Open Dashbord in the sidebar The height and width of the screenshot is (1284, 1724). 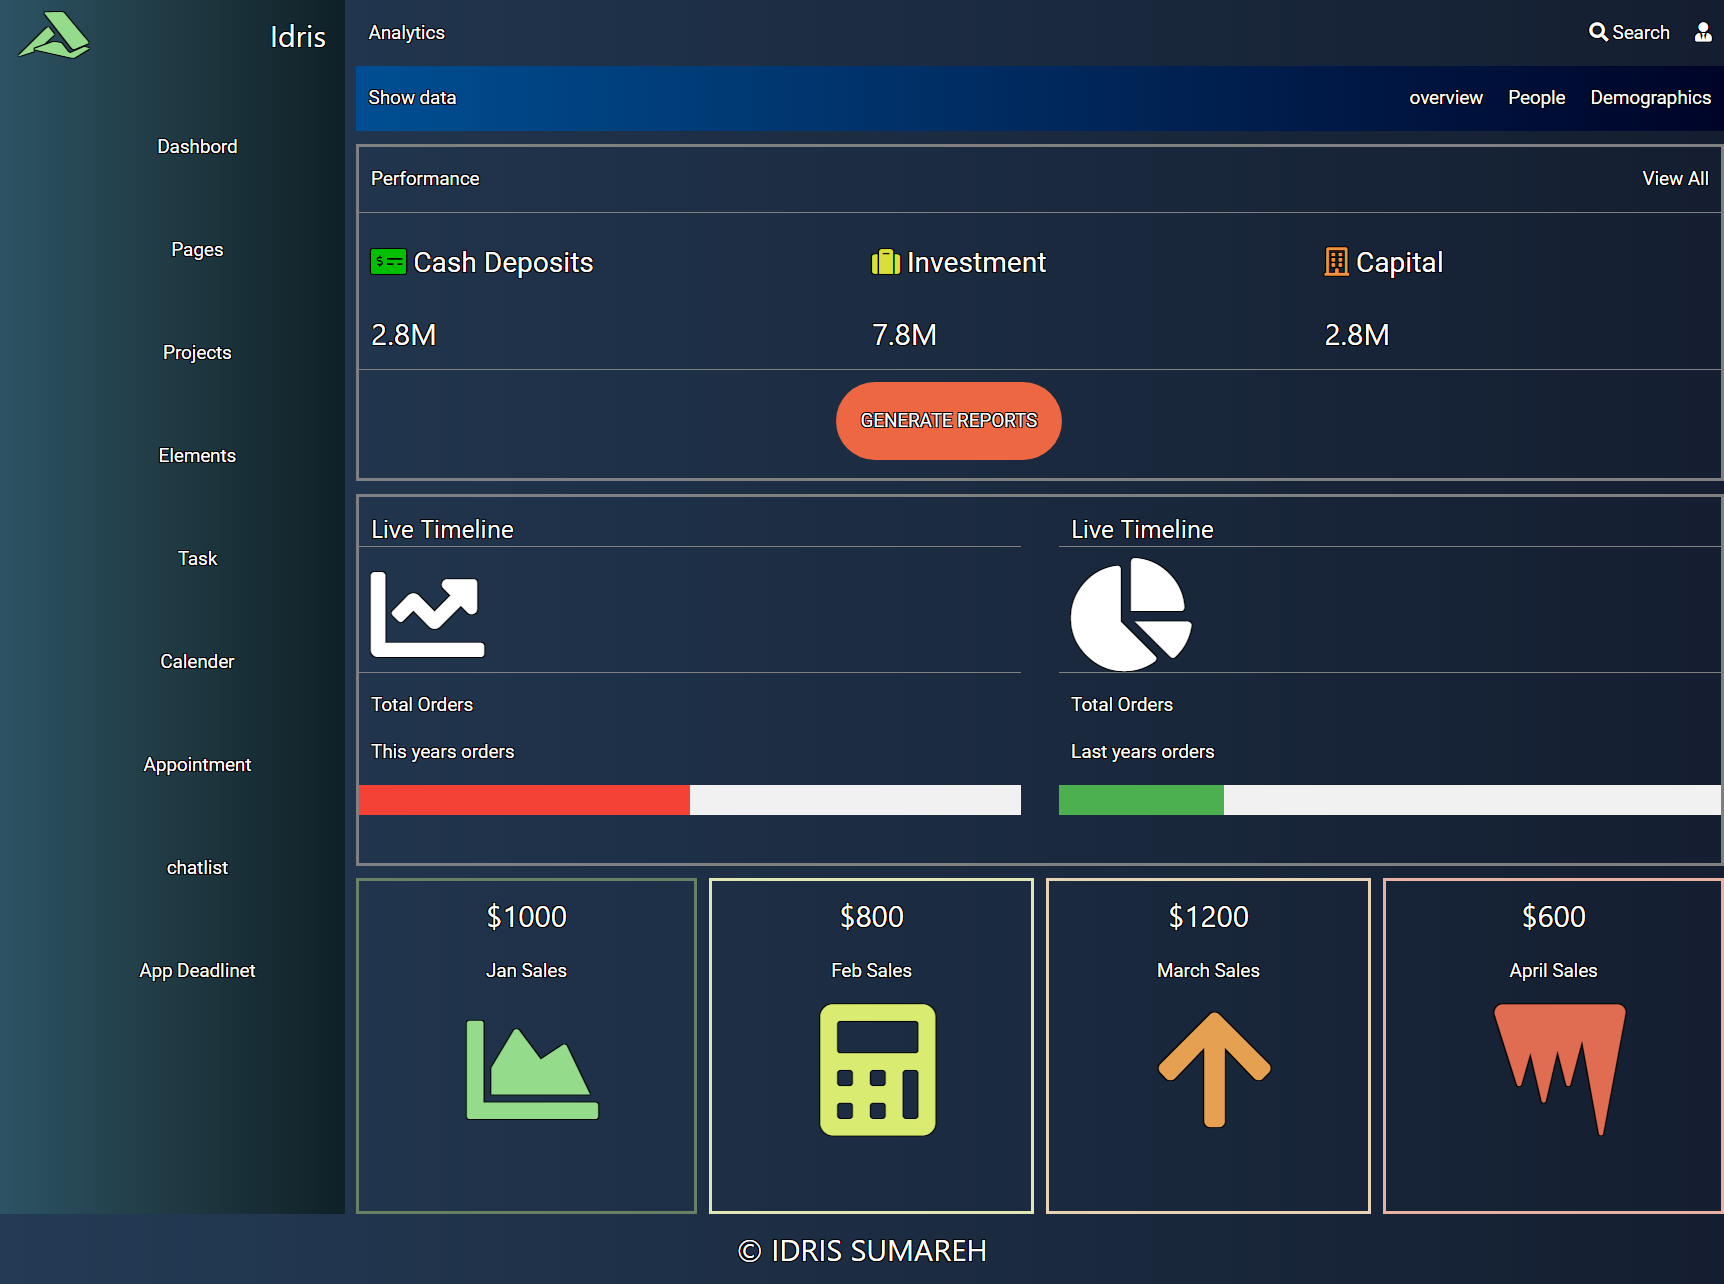(x=197, y=146)
